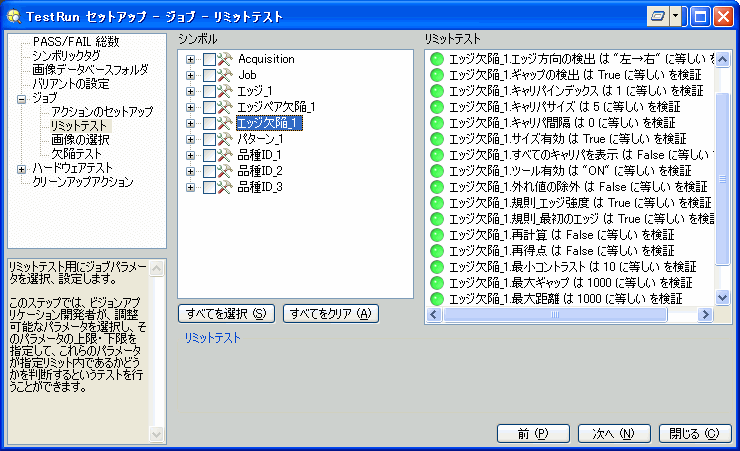Screen dimensions: 740x451
Task: Click the icon next to 品種ID_1
Action: coord(225,155)
